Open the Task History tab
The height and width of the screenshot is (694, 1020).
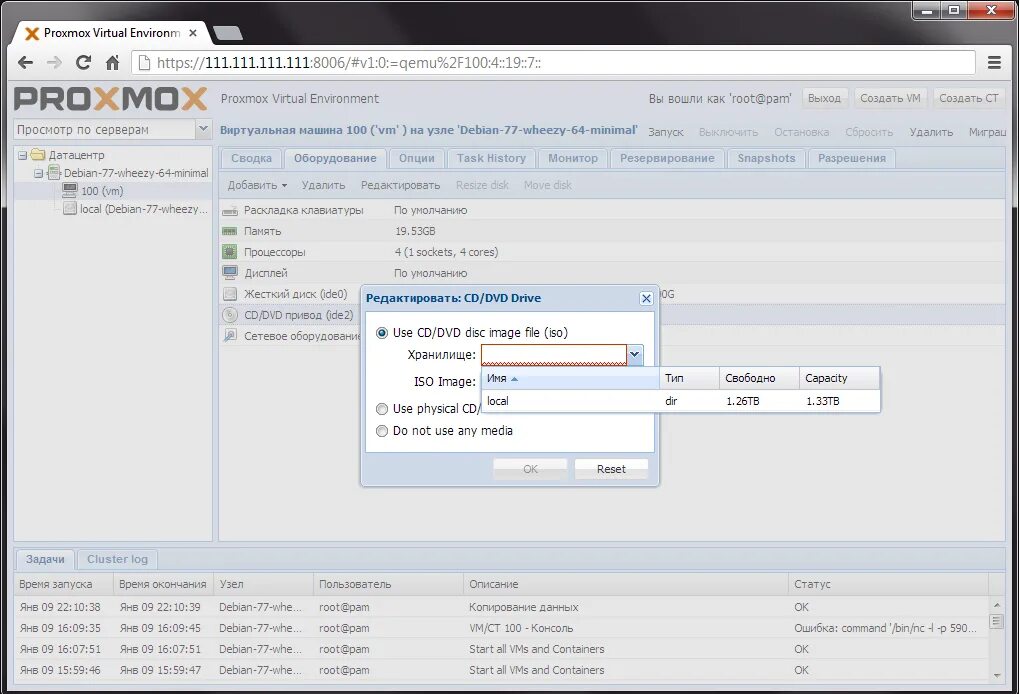[x=491, y=158]
